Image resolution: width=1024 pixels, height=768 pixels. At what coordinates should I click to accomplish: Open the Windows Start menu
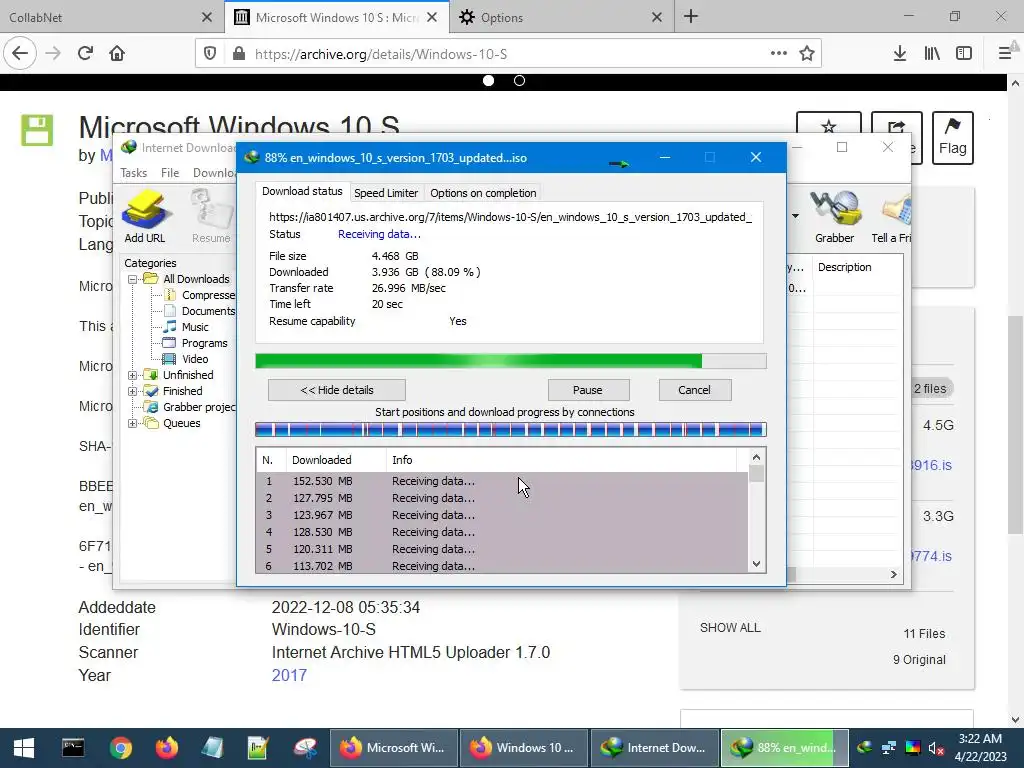point(24,748)
